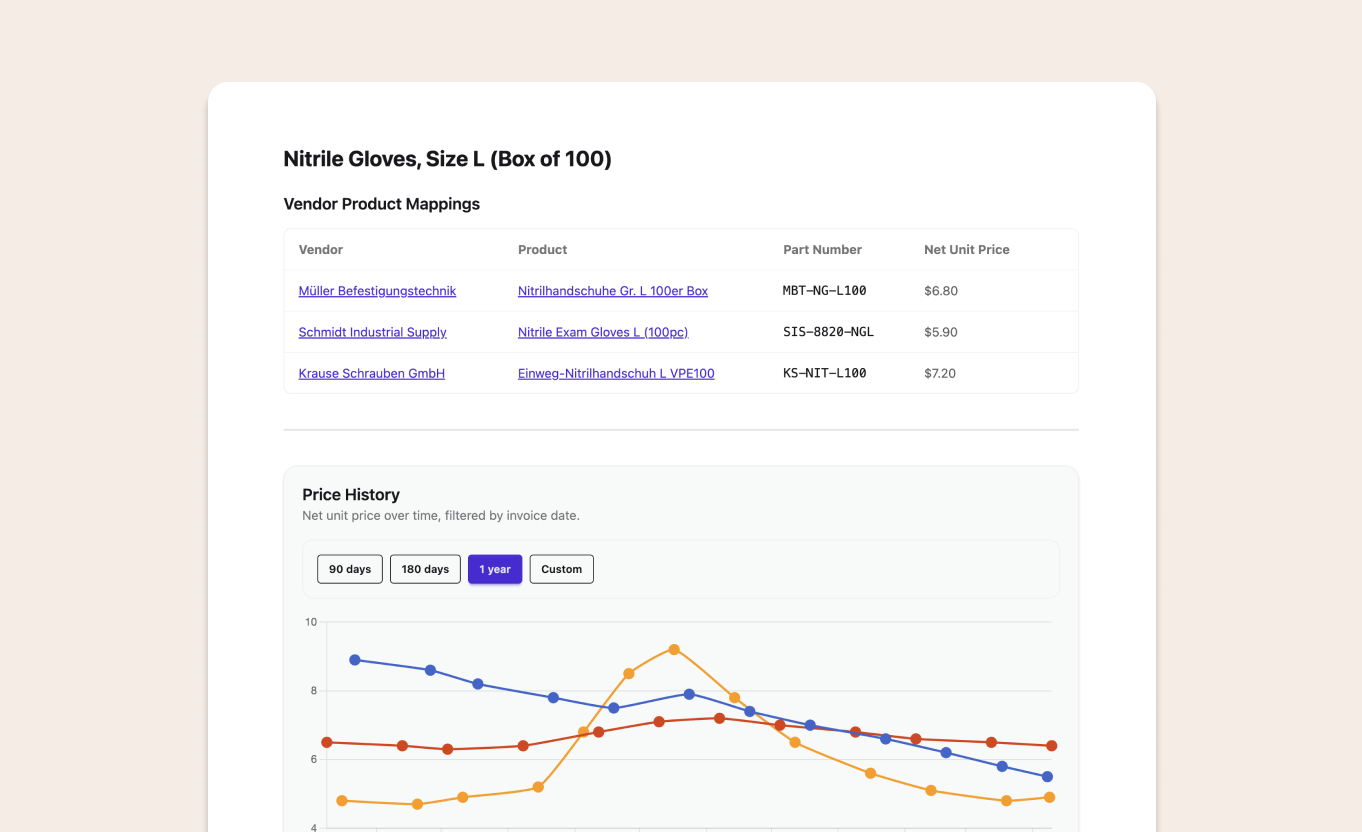Click the Product column header

[542, 249]
